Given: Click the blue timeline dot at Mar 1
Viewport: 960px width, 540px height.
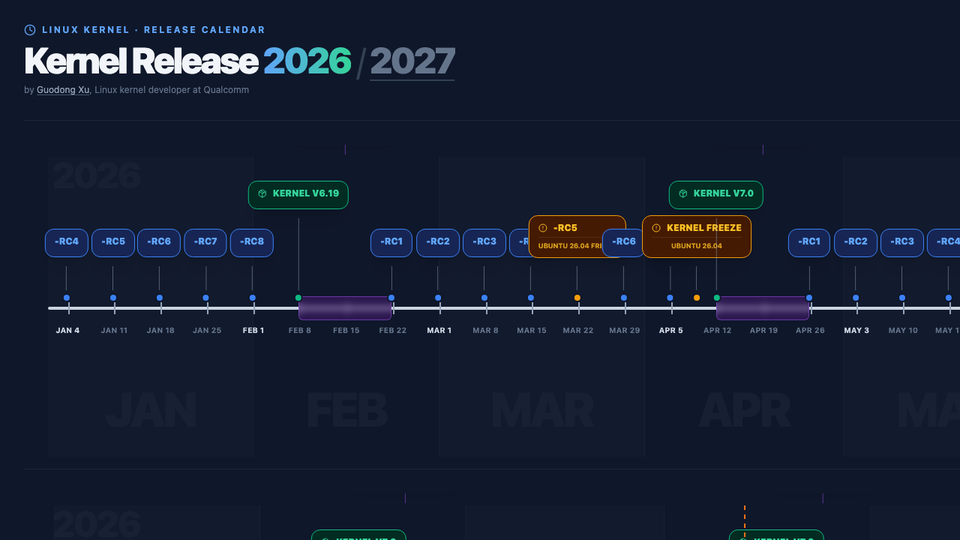Looking at the screenshot, I should (x=438, y=298).
